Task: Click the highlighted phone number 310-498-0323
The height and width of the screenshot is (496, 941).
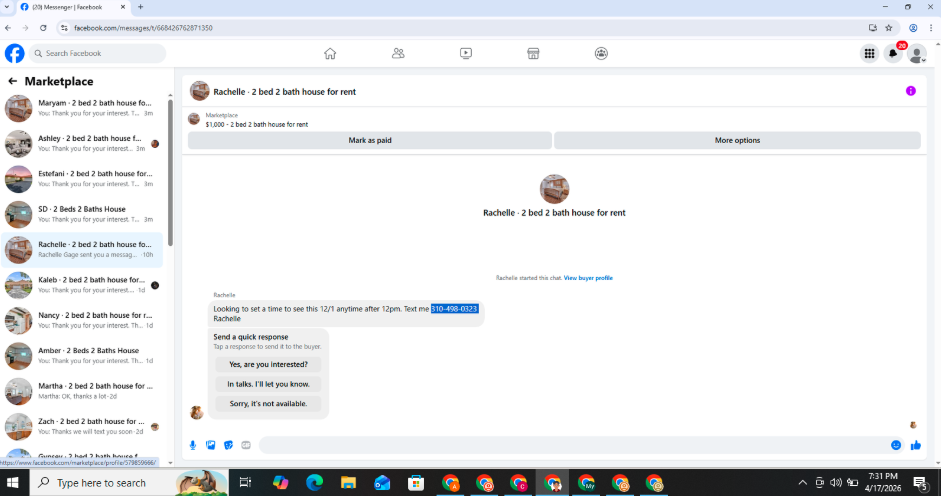Action: coord(454,309)
